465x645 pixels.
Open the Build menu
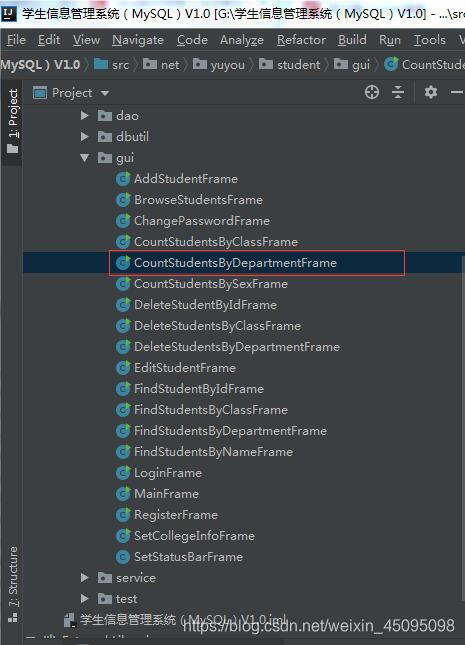pyautogui.click(x=352, y=40)
